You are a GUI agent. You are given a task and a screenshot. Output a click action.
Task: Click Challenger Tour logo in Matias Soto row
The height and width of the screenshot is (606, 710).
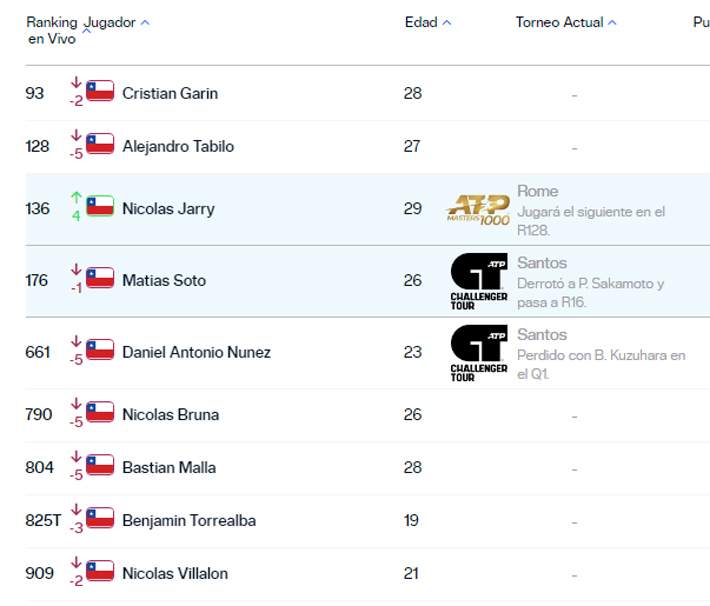479,281
